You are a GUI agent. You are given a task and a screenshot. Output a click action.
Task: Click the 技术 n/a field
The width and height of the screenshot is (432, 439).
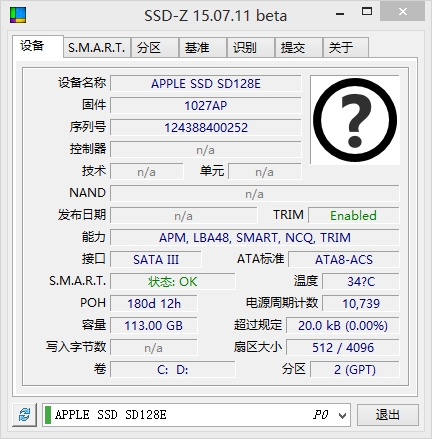tap(147, 171)
